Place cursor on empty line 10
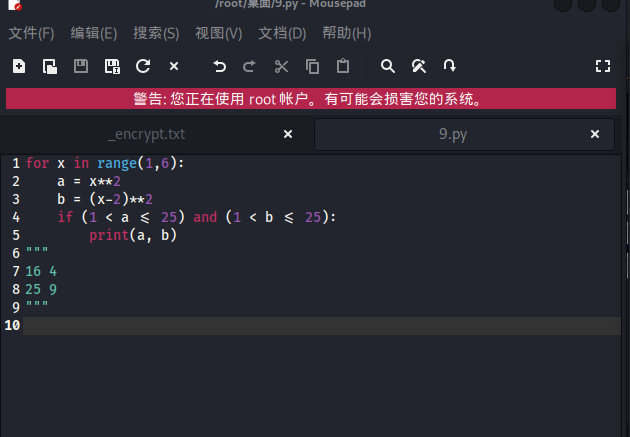Image resolution: width=630 pixels, height=437 pixels. pyautogui.click(x=300, y=326)
